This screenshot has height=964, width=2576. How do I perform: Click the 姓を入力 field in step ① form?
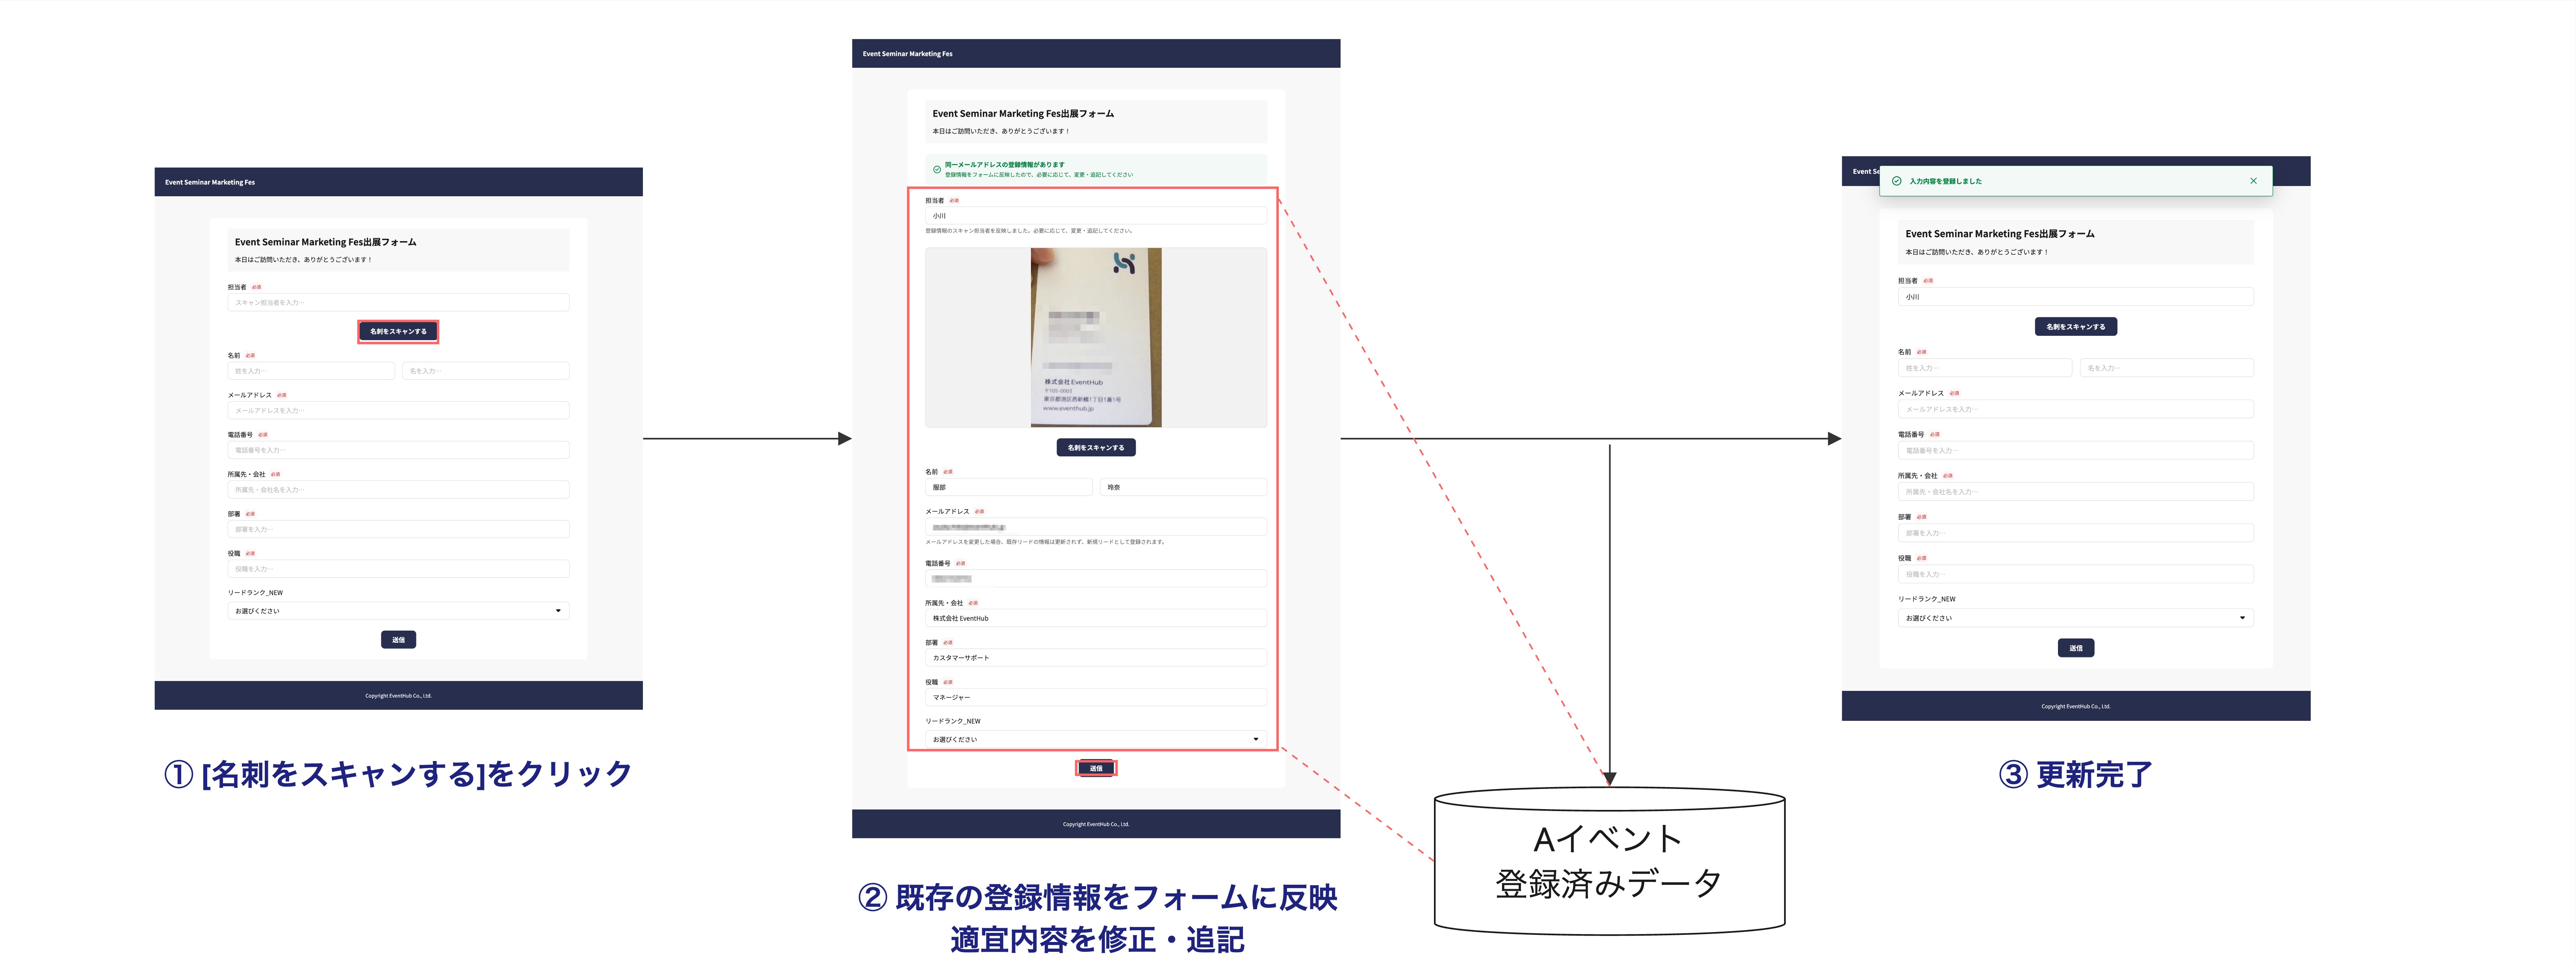[311, 371]
